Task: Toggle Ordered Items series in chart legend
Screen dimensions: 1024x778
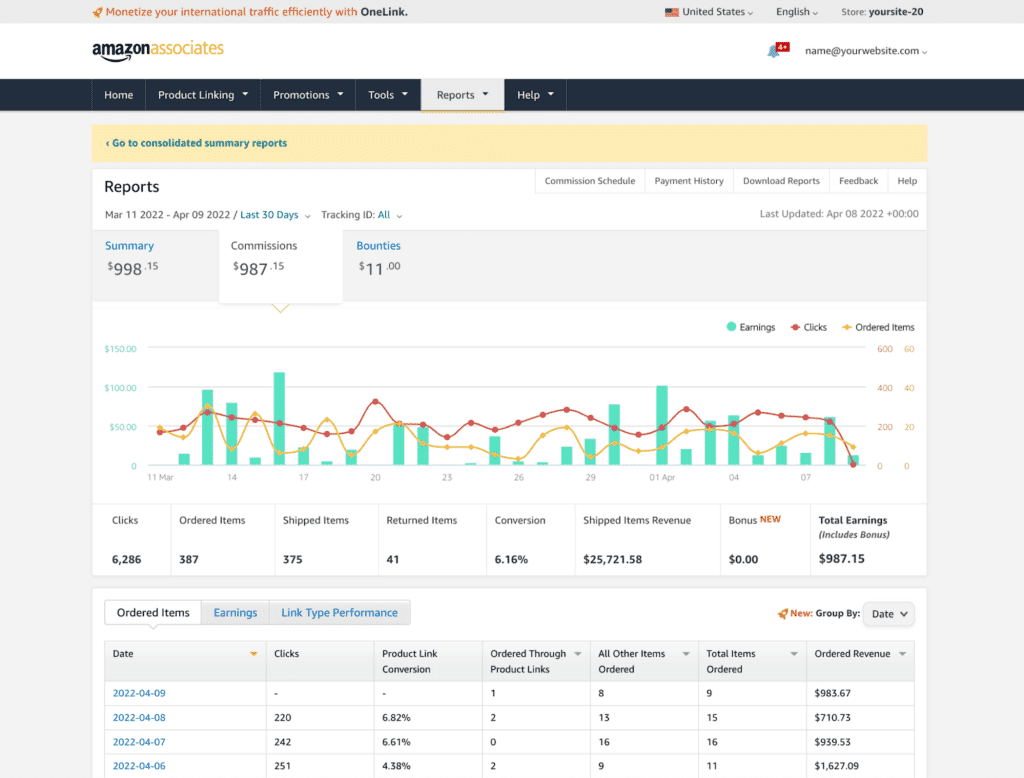Action: [x=877, y=327]
